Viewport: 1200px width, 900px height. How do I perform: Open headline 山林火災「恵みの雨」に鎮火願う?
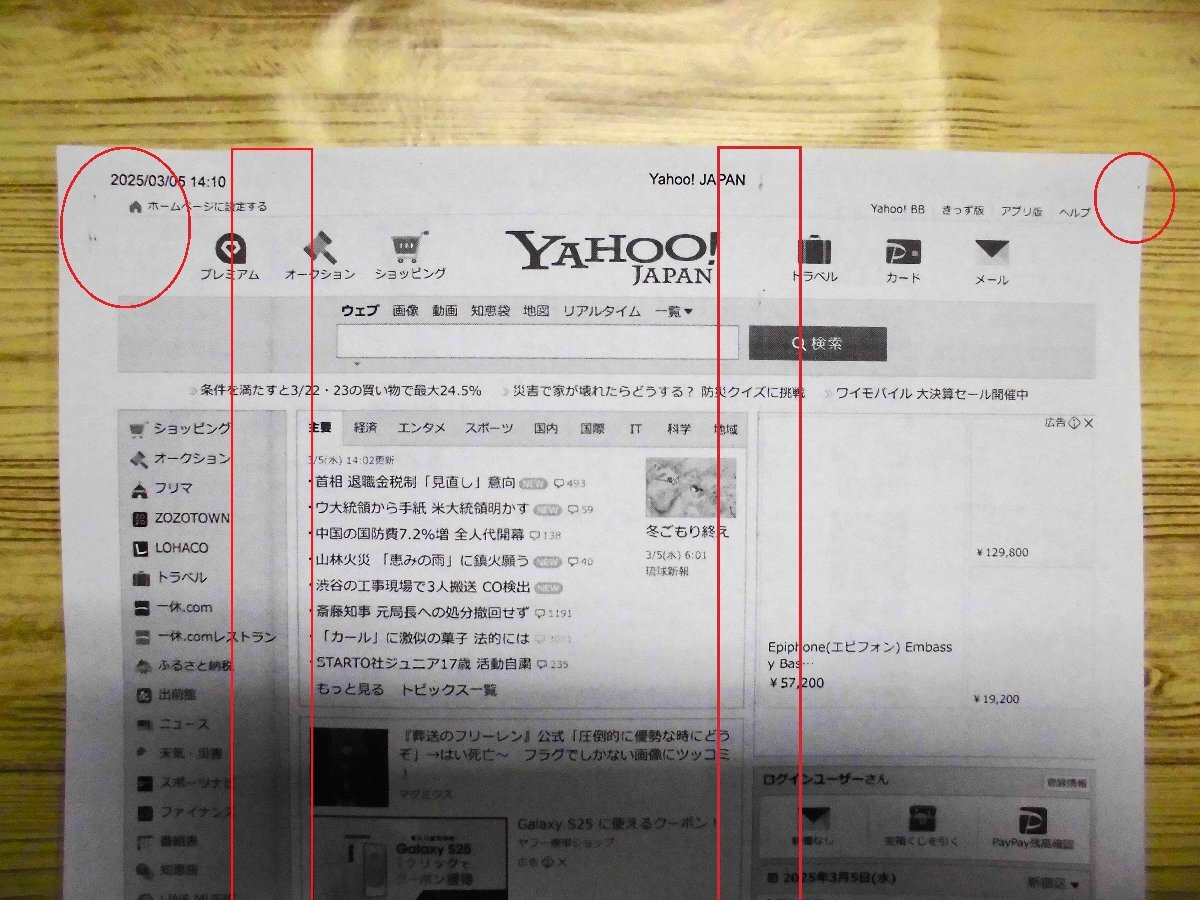[x=422, y=560]
